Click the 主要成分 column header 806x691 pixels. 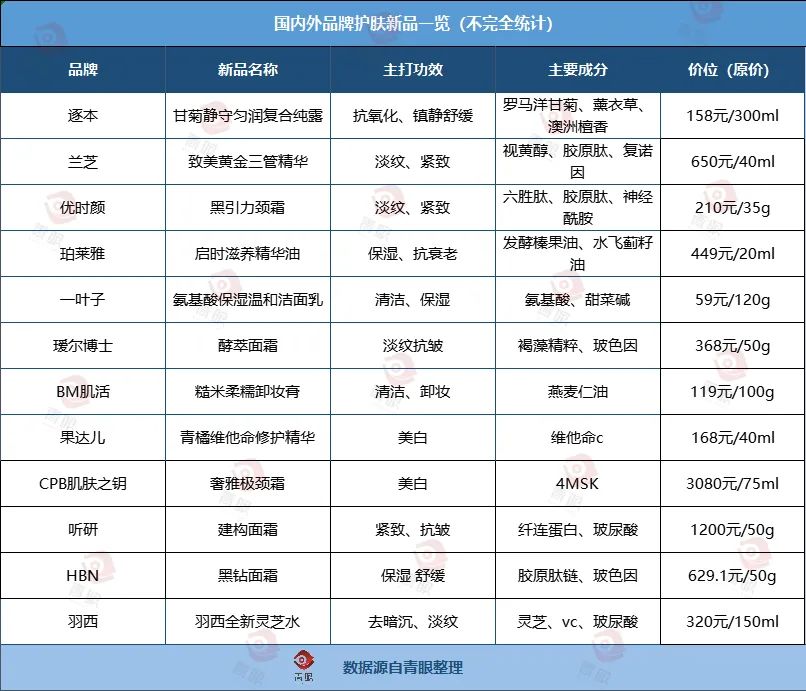coord(578,70)
